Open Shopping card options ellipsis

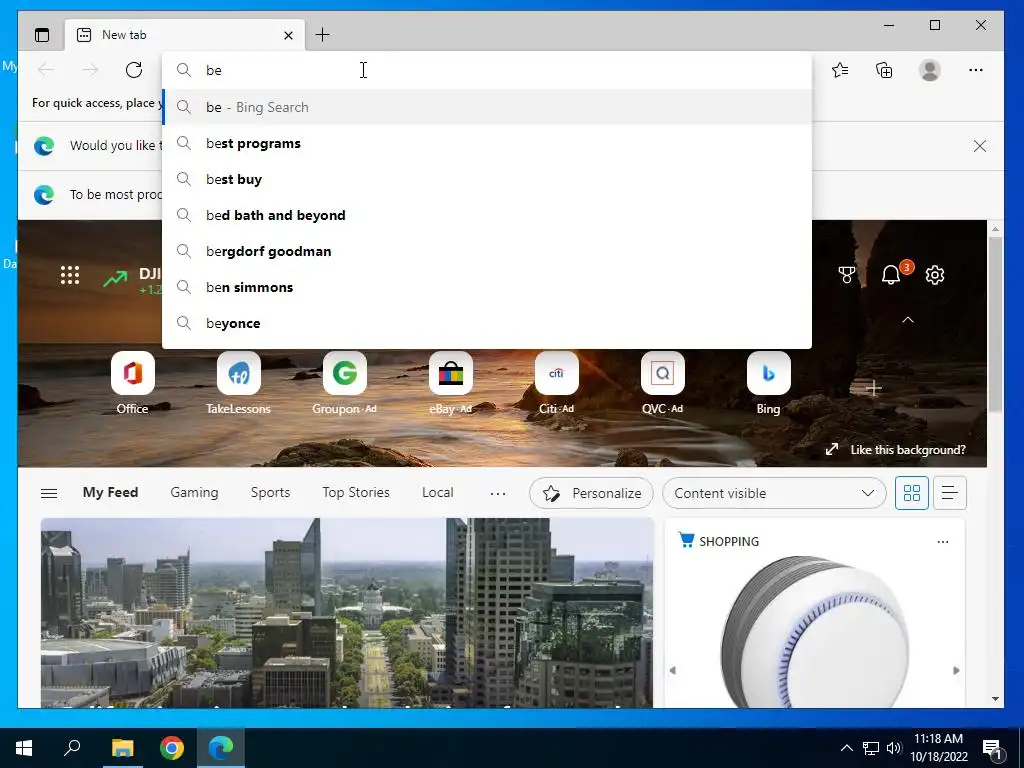[942, 541]
